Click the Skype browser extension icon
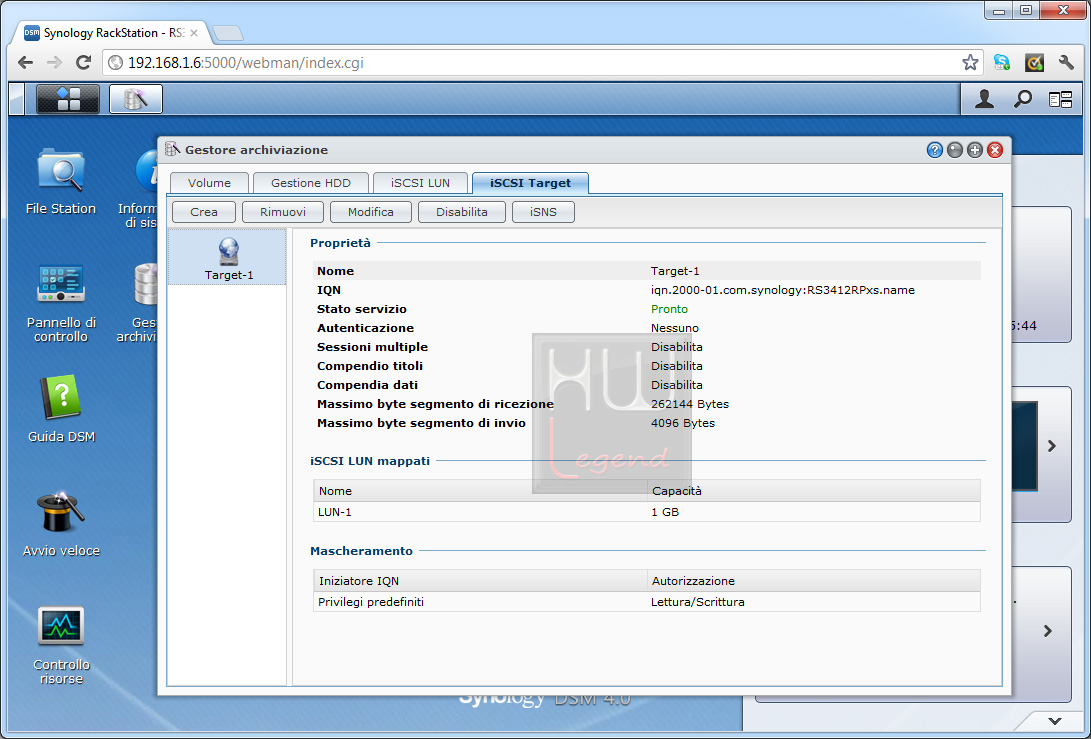 (x=1001, y=63)
